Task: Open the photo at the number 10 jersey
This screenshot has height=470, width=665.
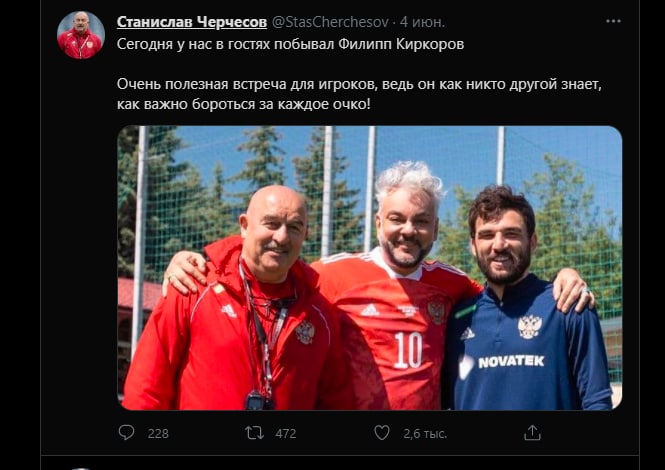Action: 408,350
